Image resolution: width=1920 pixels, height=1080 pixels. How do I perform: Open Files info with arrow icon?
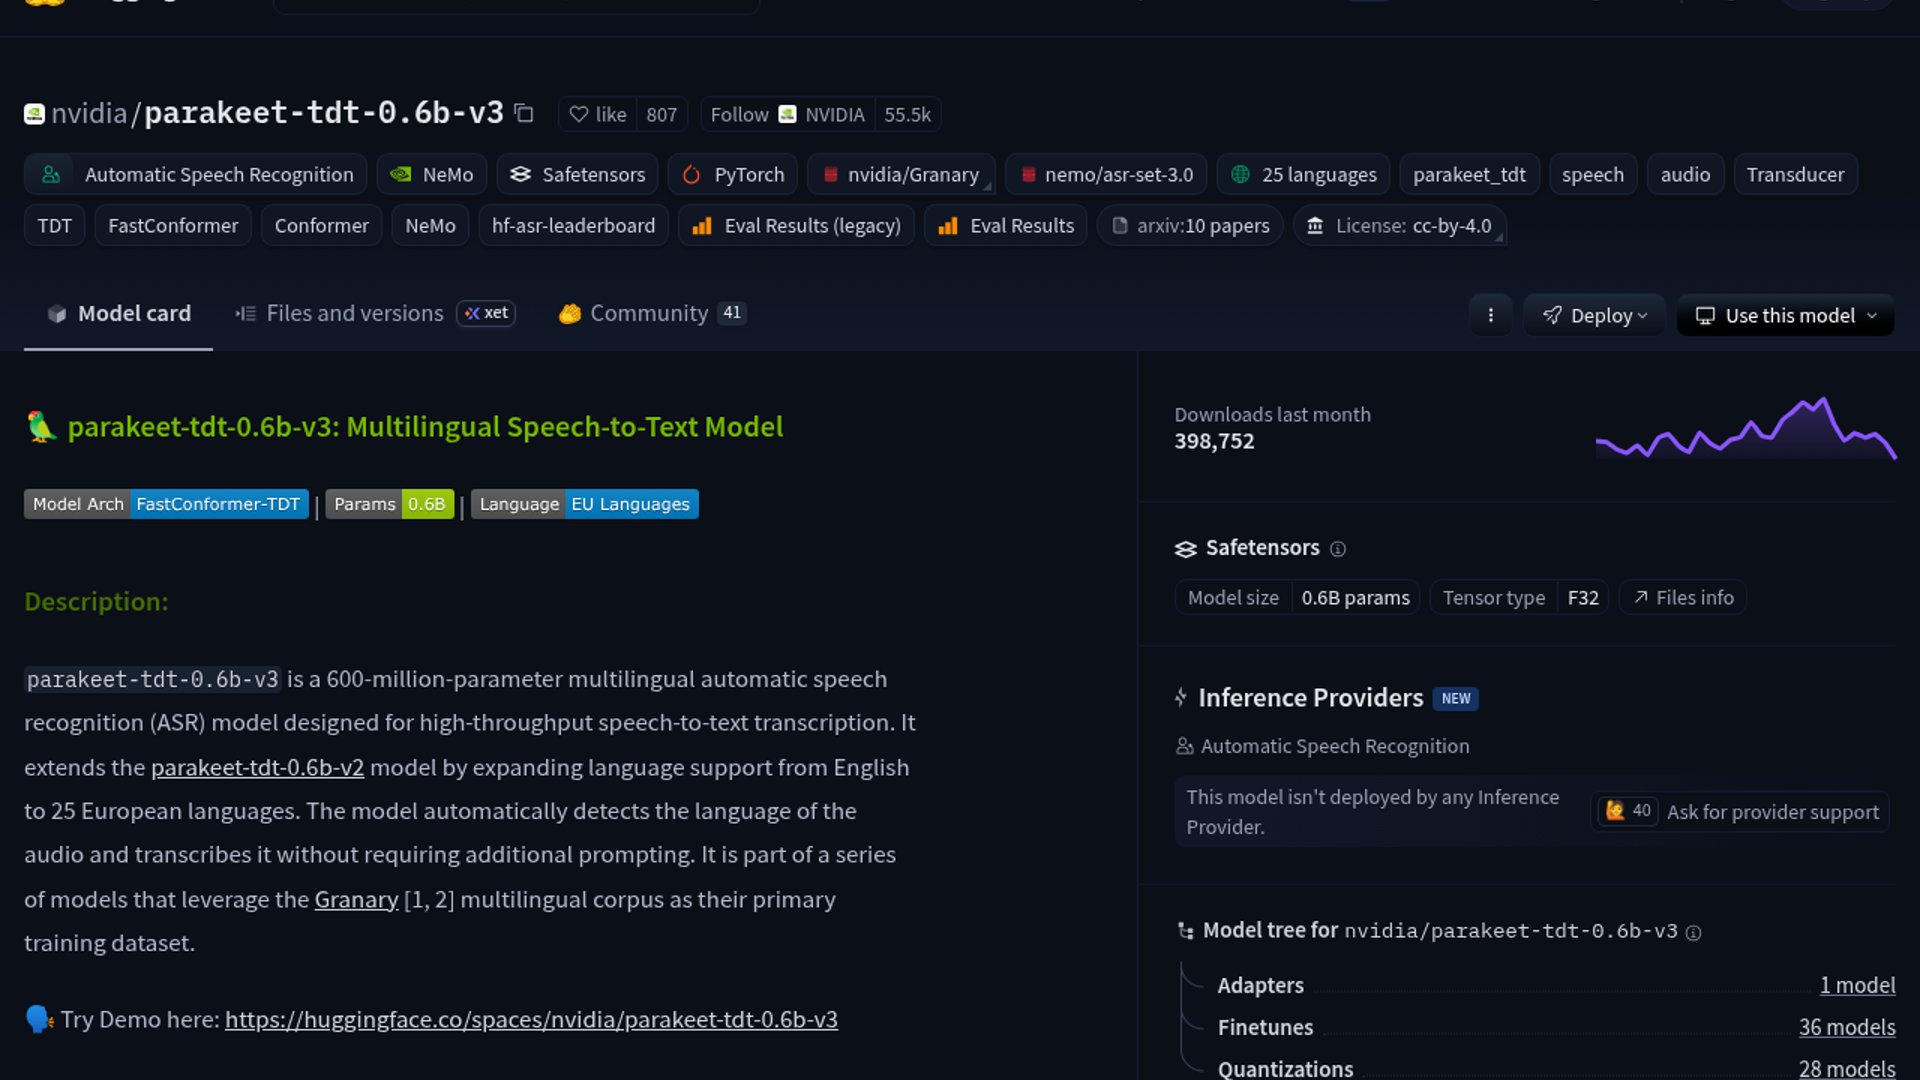point(1683,598)
